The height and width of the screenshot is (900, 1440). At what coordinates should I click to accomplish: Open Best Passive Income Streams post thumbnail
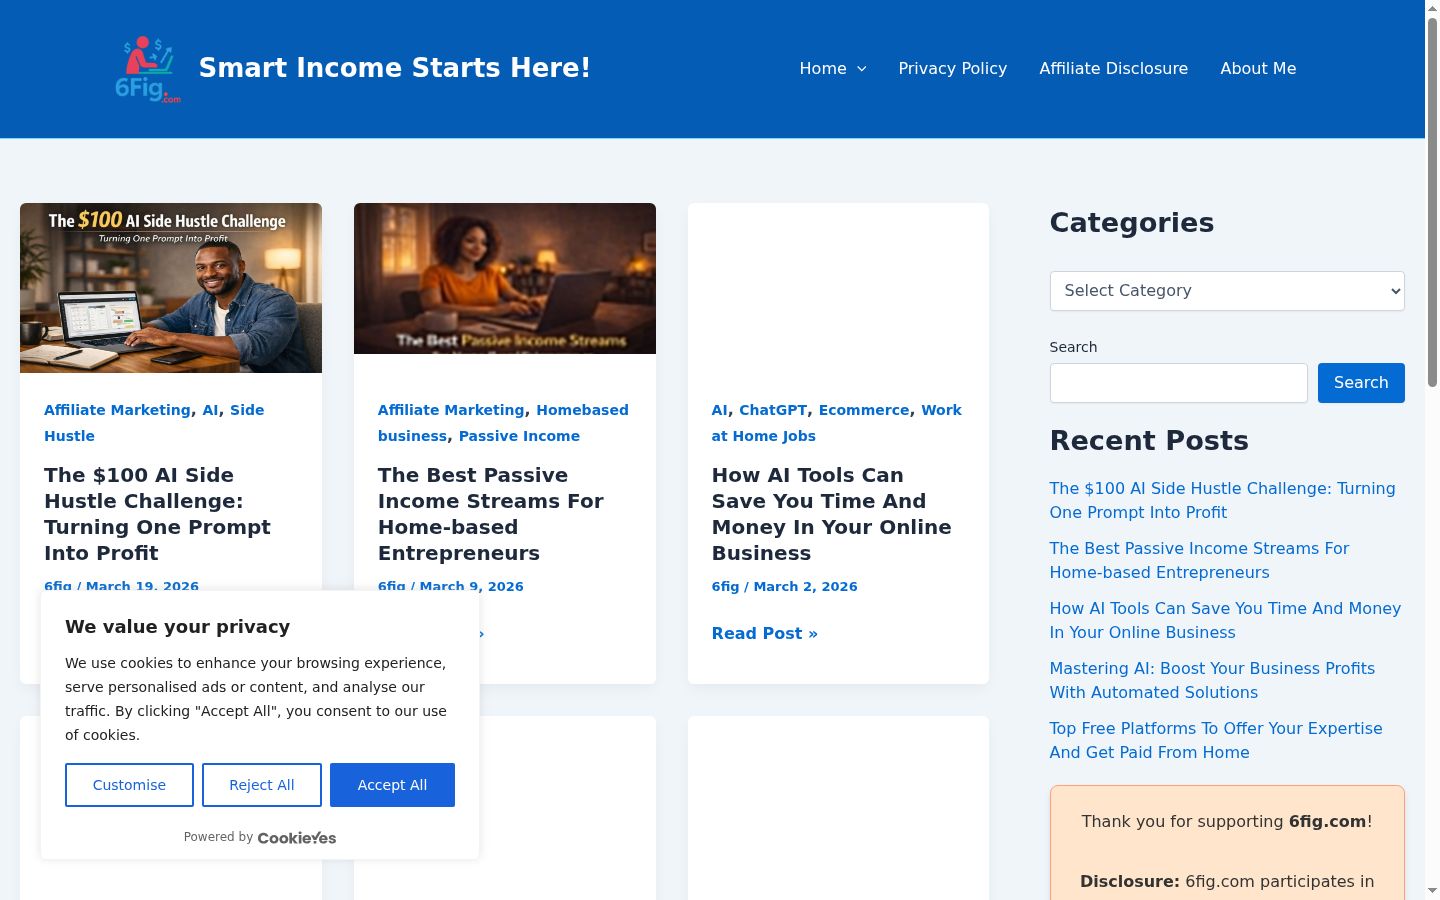[x=505, y=278]
